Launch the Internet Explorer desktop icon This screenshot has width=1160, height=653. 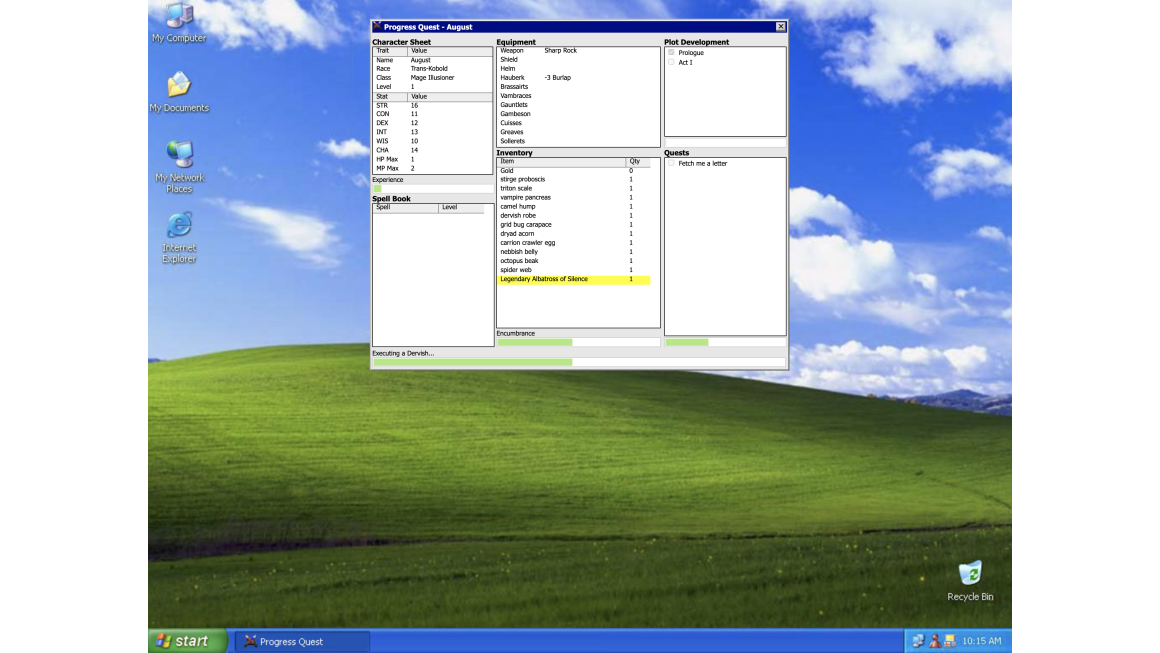pyautogui.click(x=179, y=237)
